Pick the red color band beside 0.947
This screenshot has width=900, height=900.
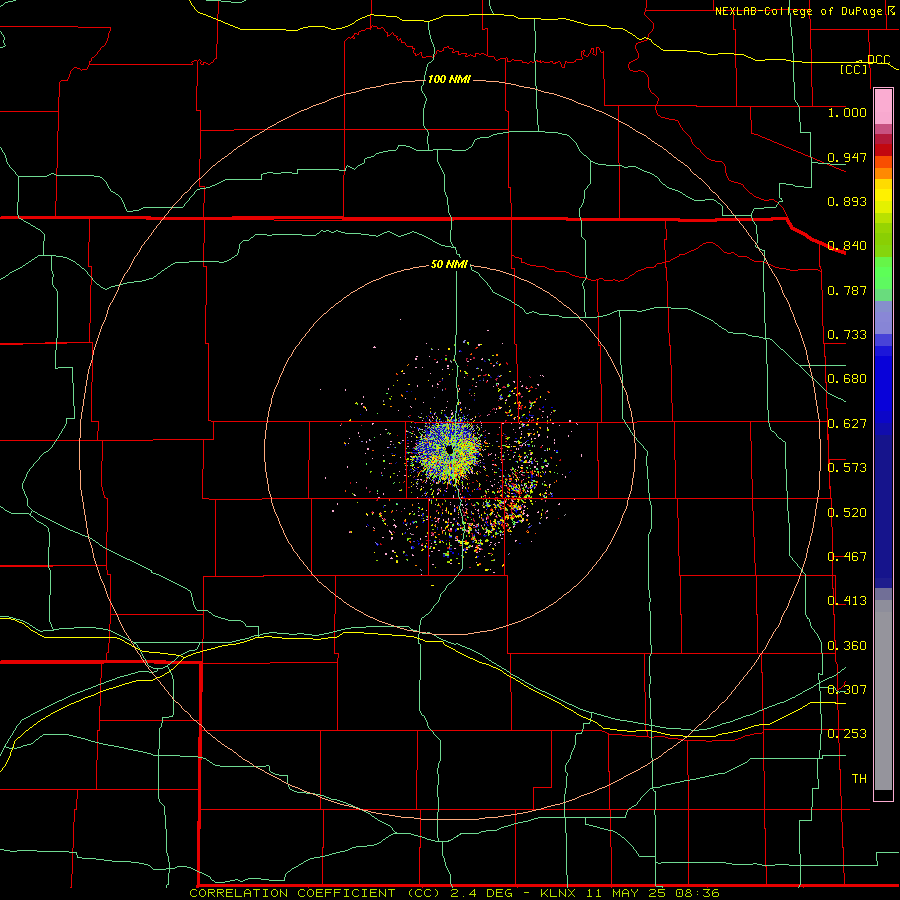tap(883, 150)
